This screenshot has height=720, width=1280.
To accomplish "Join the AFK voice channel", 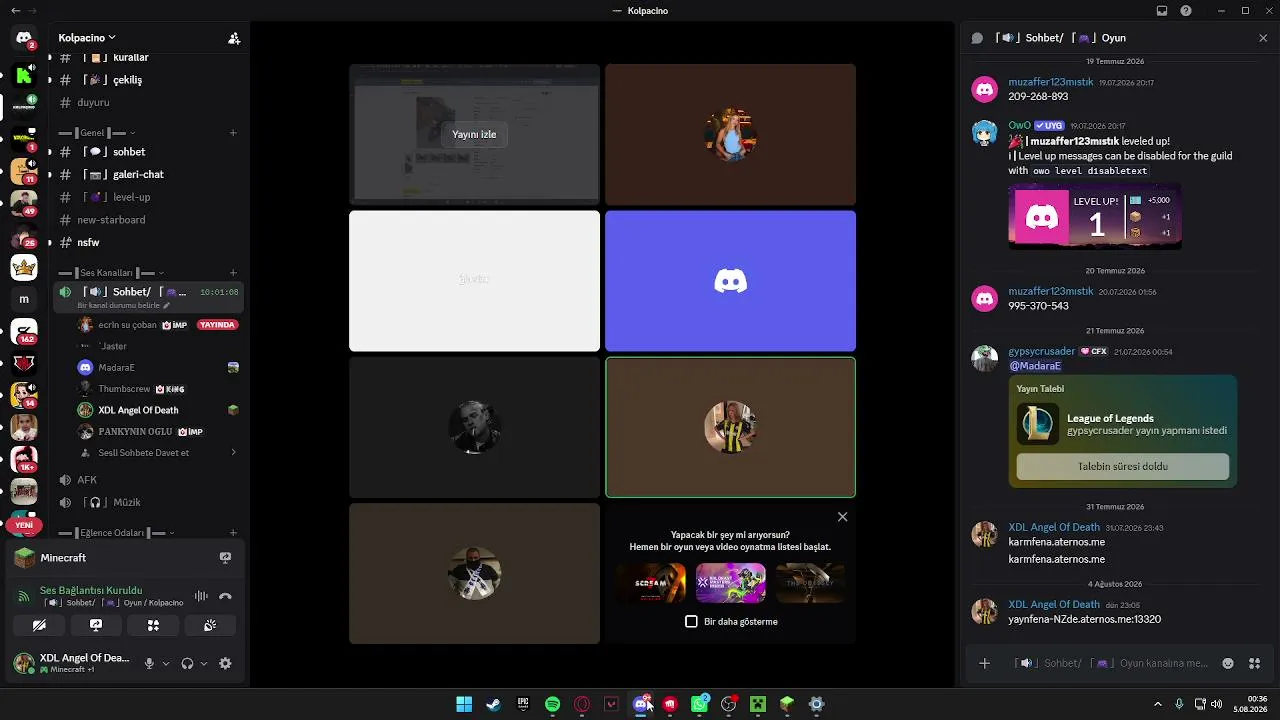I will coord(149,480).
